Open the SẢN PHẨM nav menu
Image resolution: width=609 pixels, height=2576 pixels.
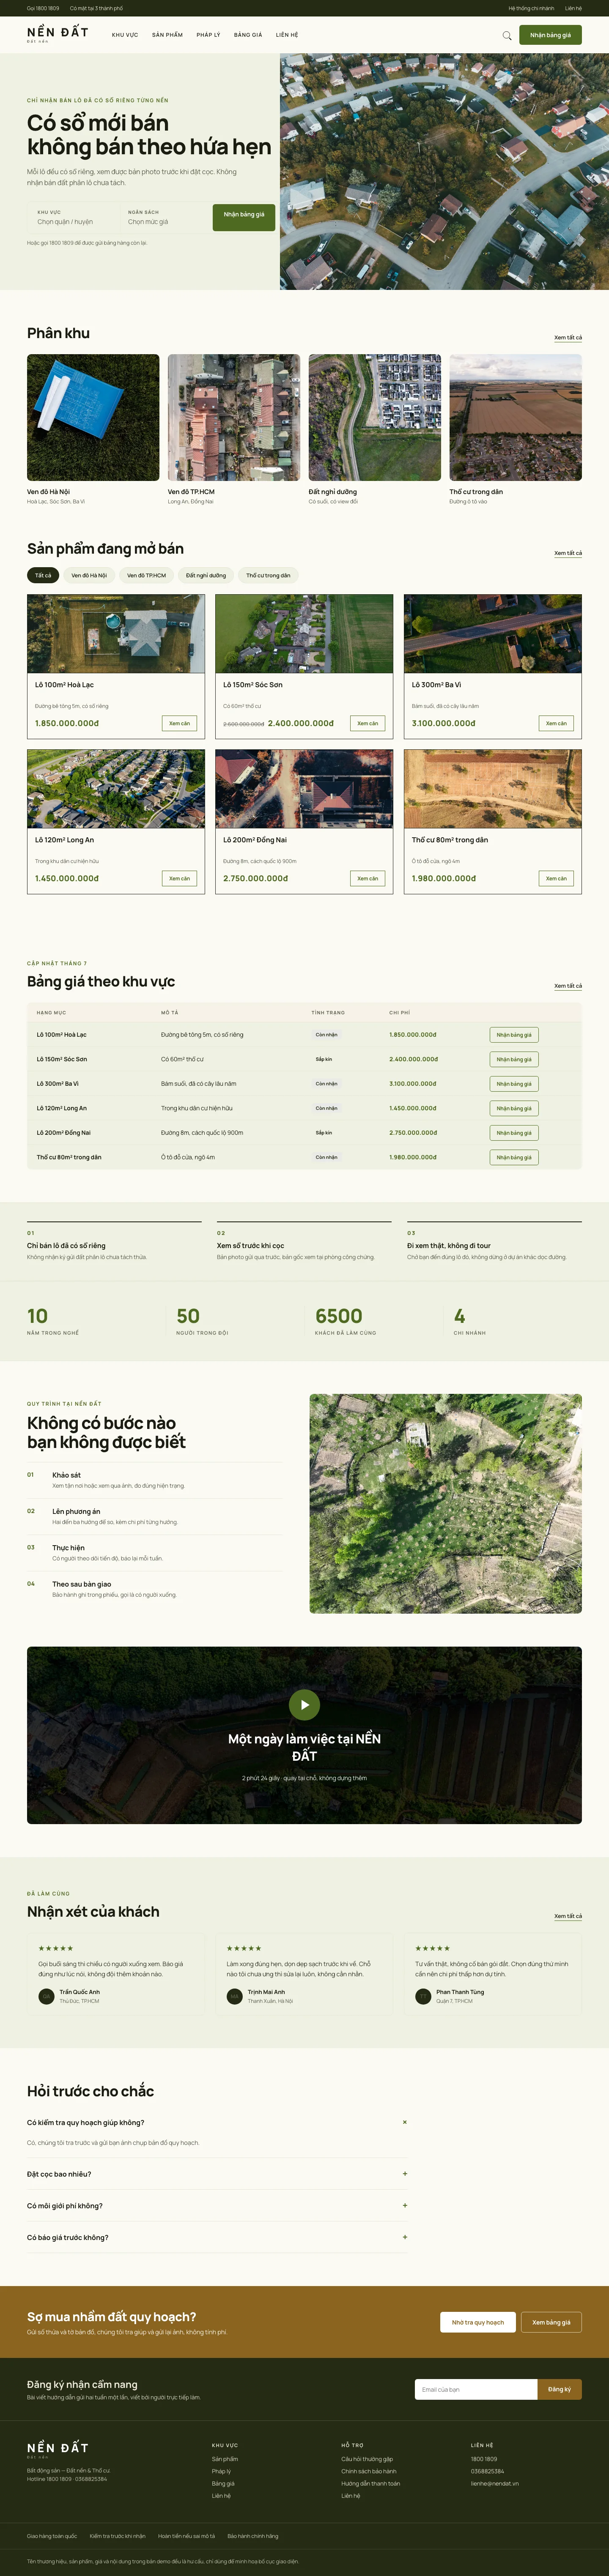[x=167, y=35]
